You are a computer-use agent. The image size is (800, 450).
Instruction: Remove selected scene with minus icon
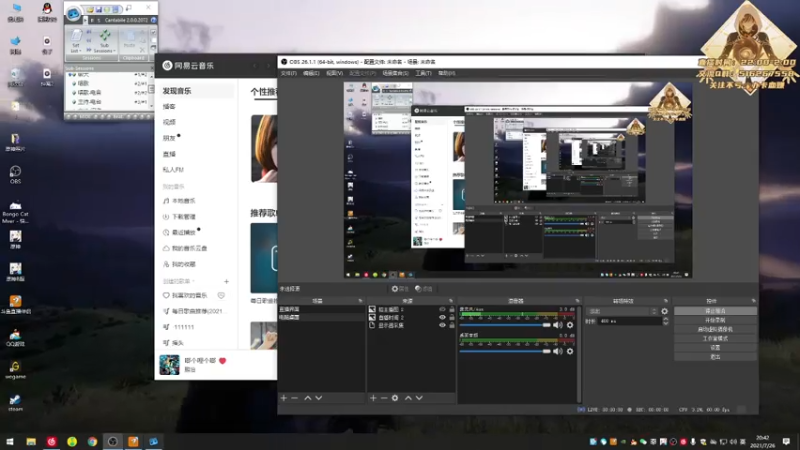(x=294, y=398)
